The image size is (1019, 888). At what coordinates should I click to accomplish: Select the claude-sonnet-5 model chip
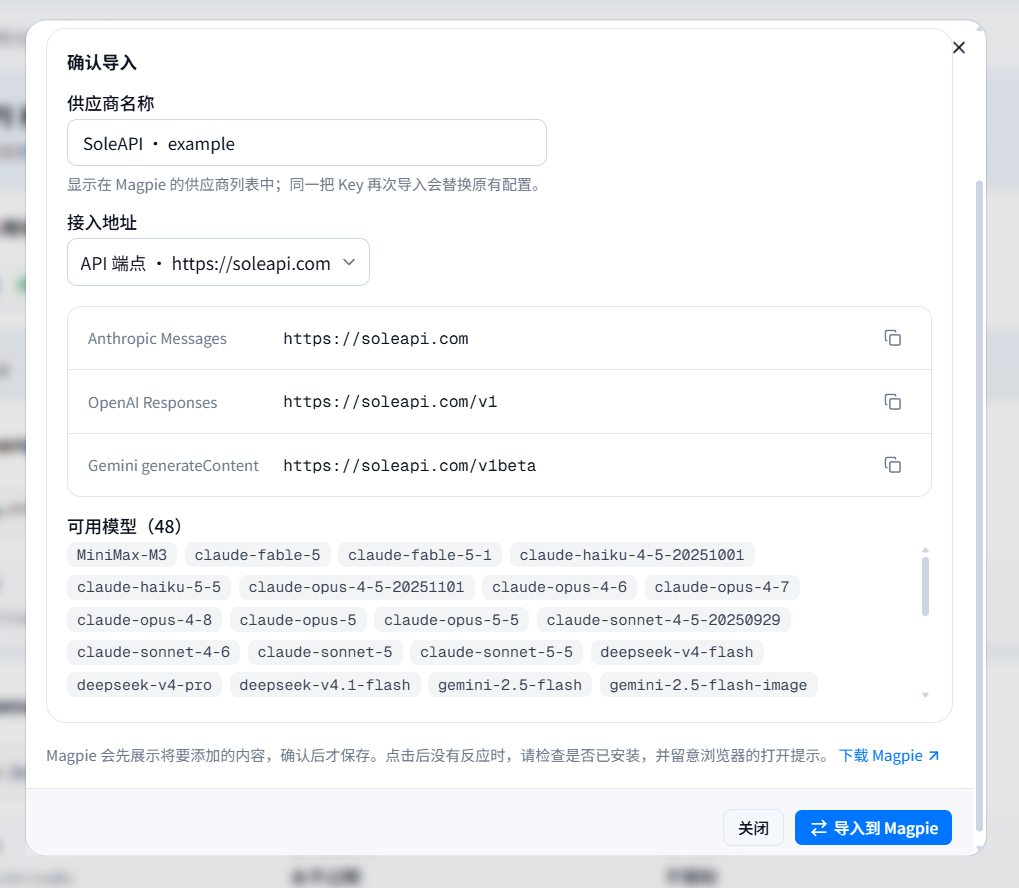point(325,652)
